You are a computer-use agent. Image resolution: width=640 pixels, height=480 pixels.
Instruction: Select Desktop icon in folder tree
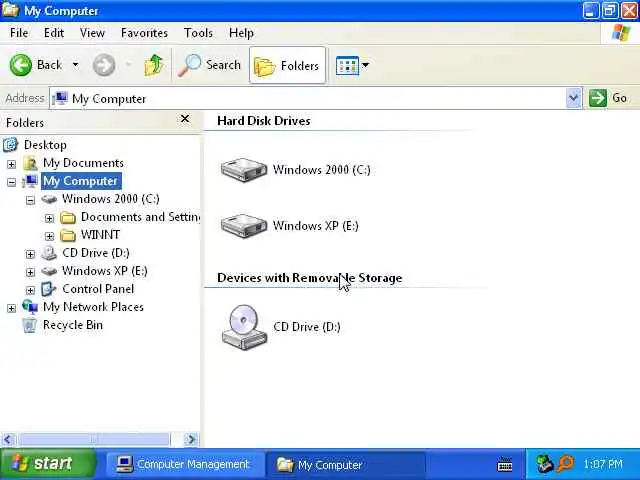(11, 144)
